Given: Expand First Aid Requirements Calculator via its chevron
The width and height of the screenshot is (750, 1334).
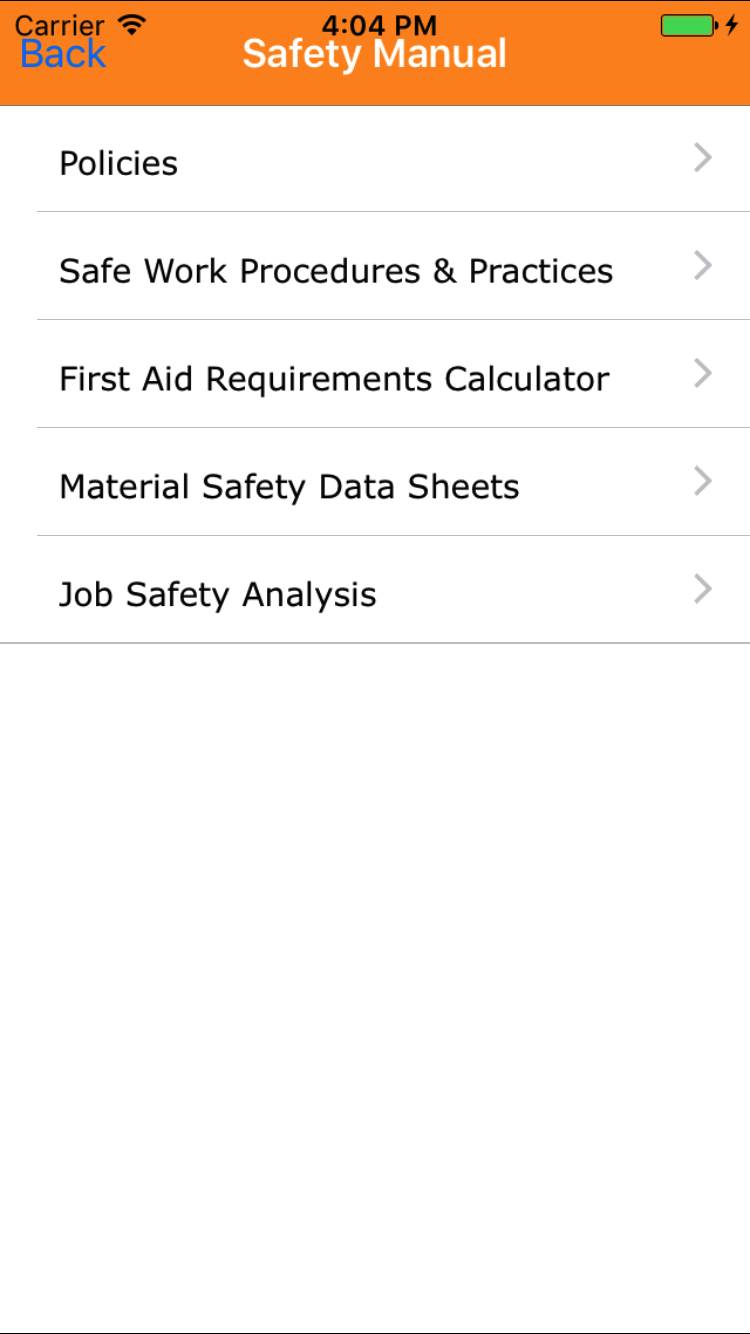Looking at the screenshot, I should (703, 374).
